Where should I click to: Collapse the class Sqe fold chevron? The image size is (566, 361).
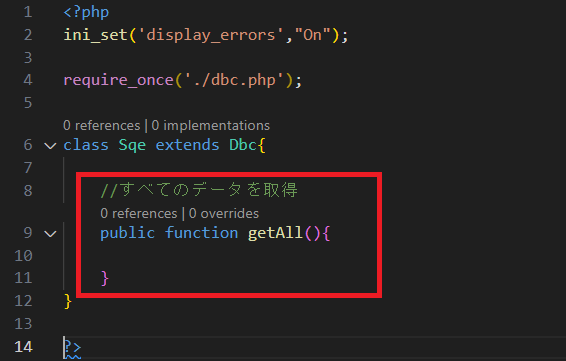tap(50, 145)
